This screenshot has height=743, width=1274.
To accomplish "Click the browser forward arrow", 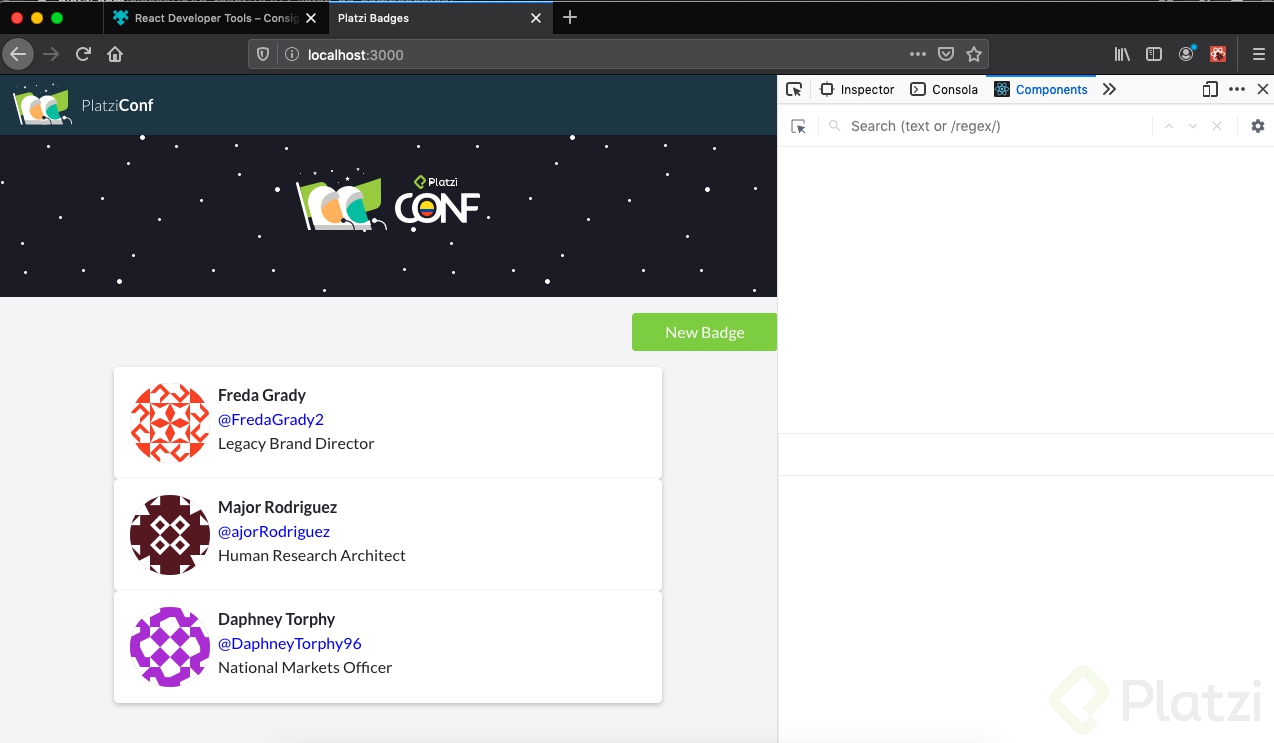I will click(51, 54).
